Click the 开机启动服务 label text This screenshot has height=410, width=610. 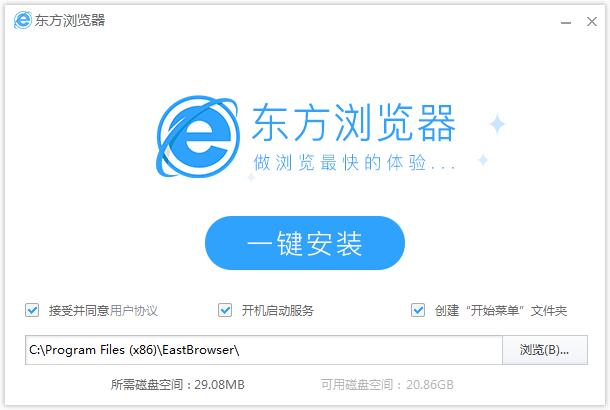pos(277,311)
